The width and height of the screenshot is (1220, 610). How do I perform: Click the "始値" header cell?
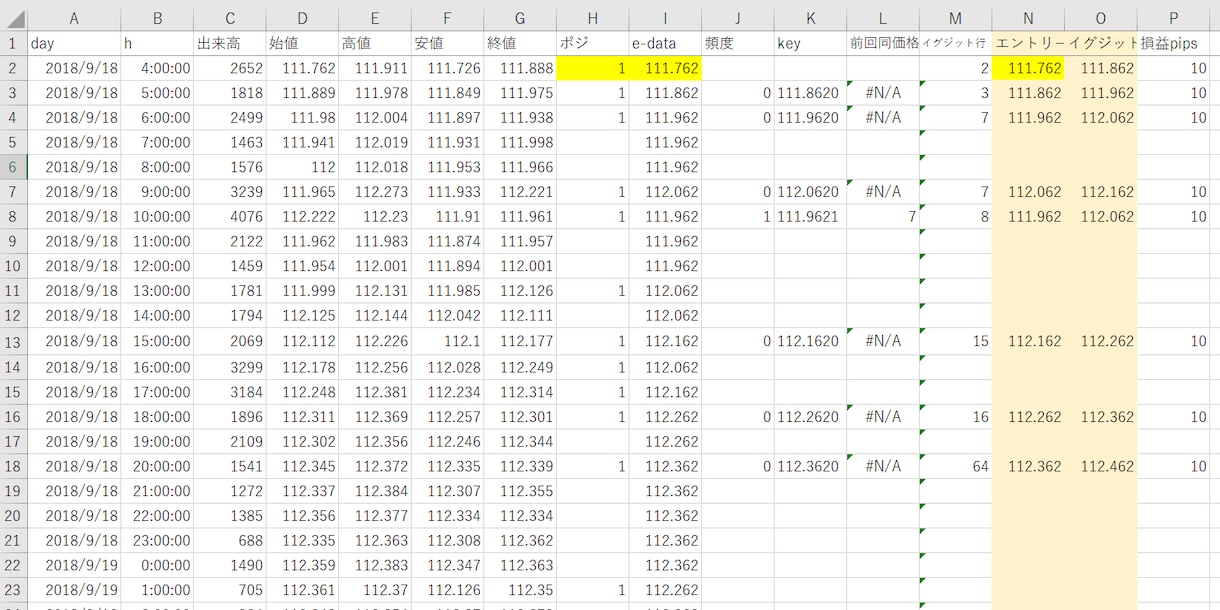point(302,43)
